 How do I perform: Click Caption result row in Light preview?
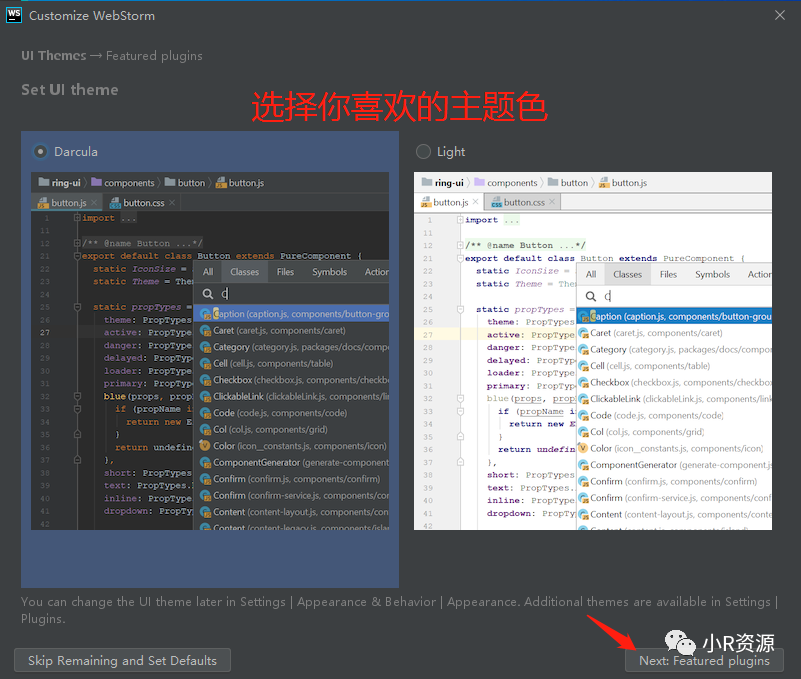[x=674, y=316]
